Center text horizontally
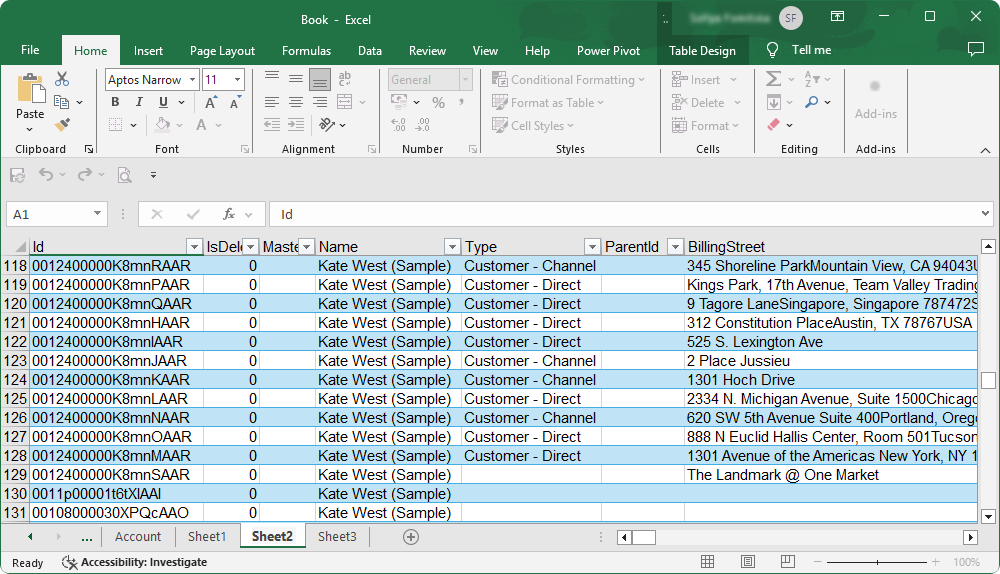The image size is (1000, 574). pos(295,102)
